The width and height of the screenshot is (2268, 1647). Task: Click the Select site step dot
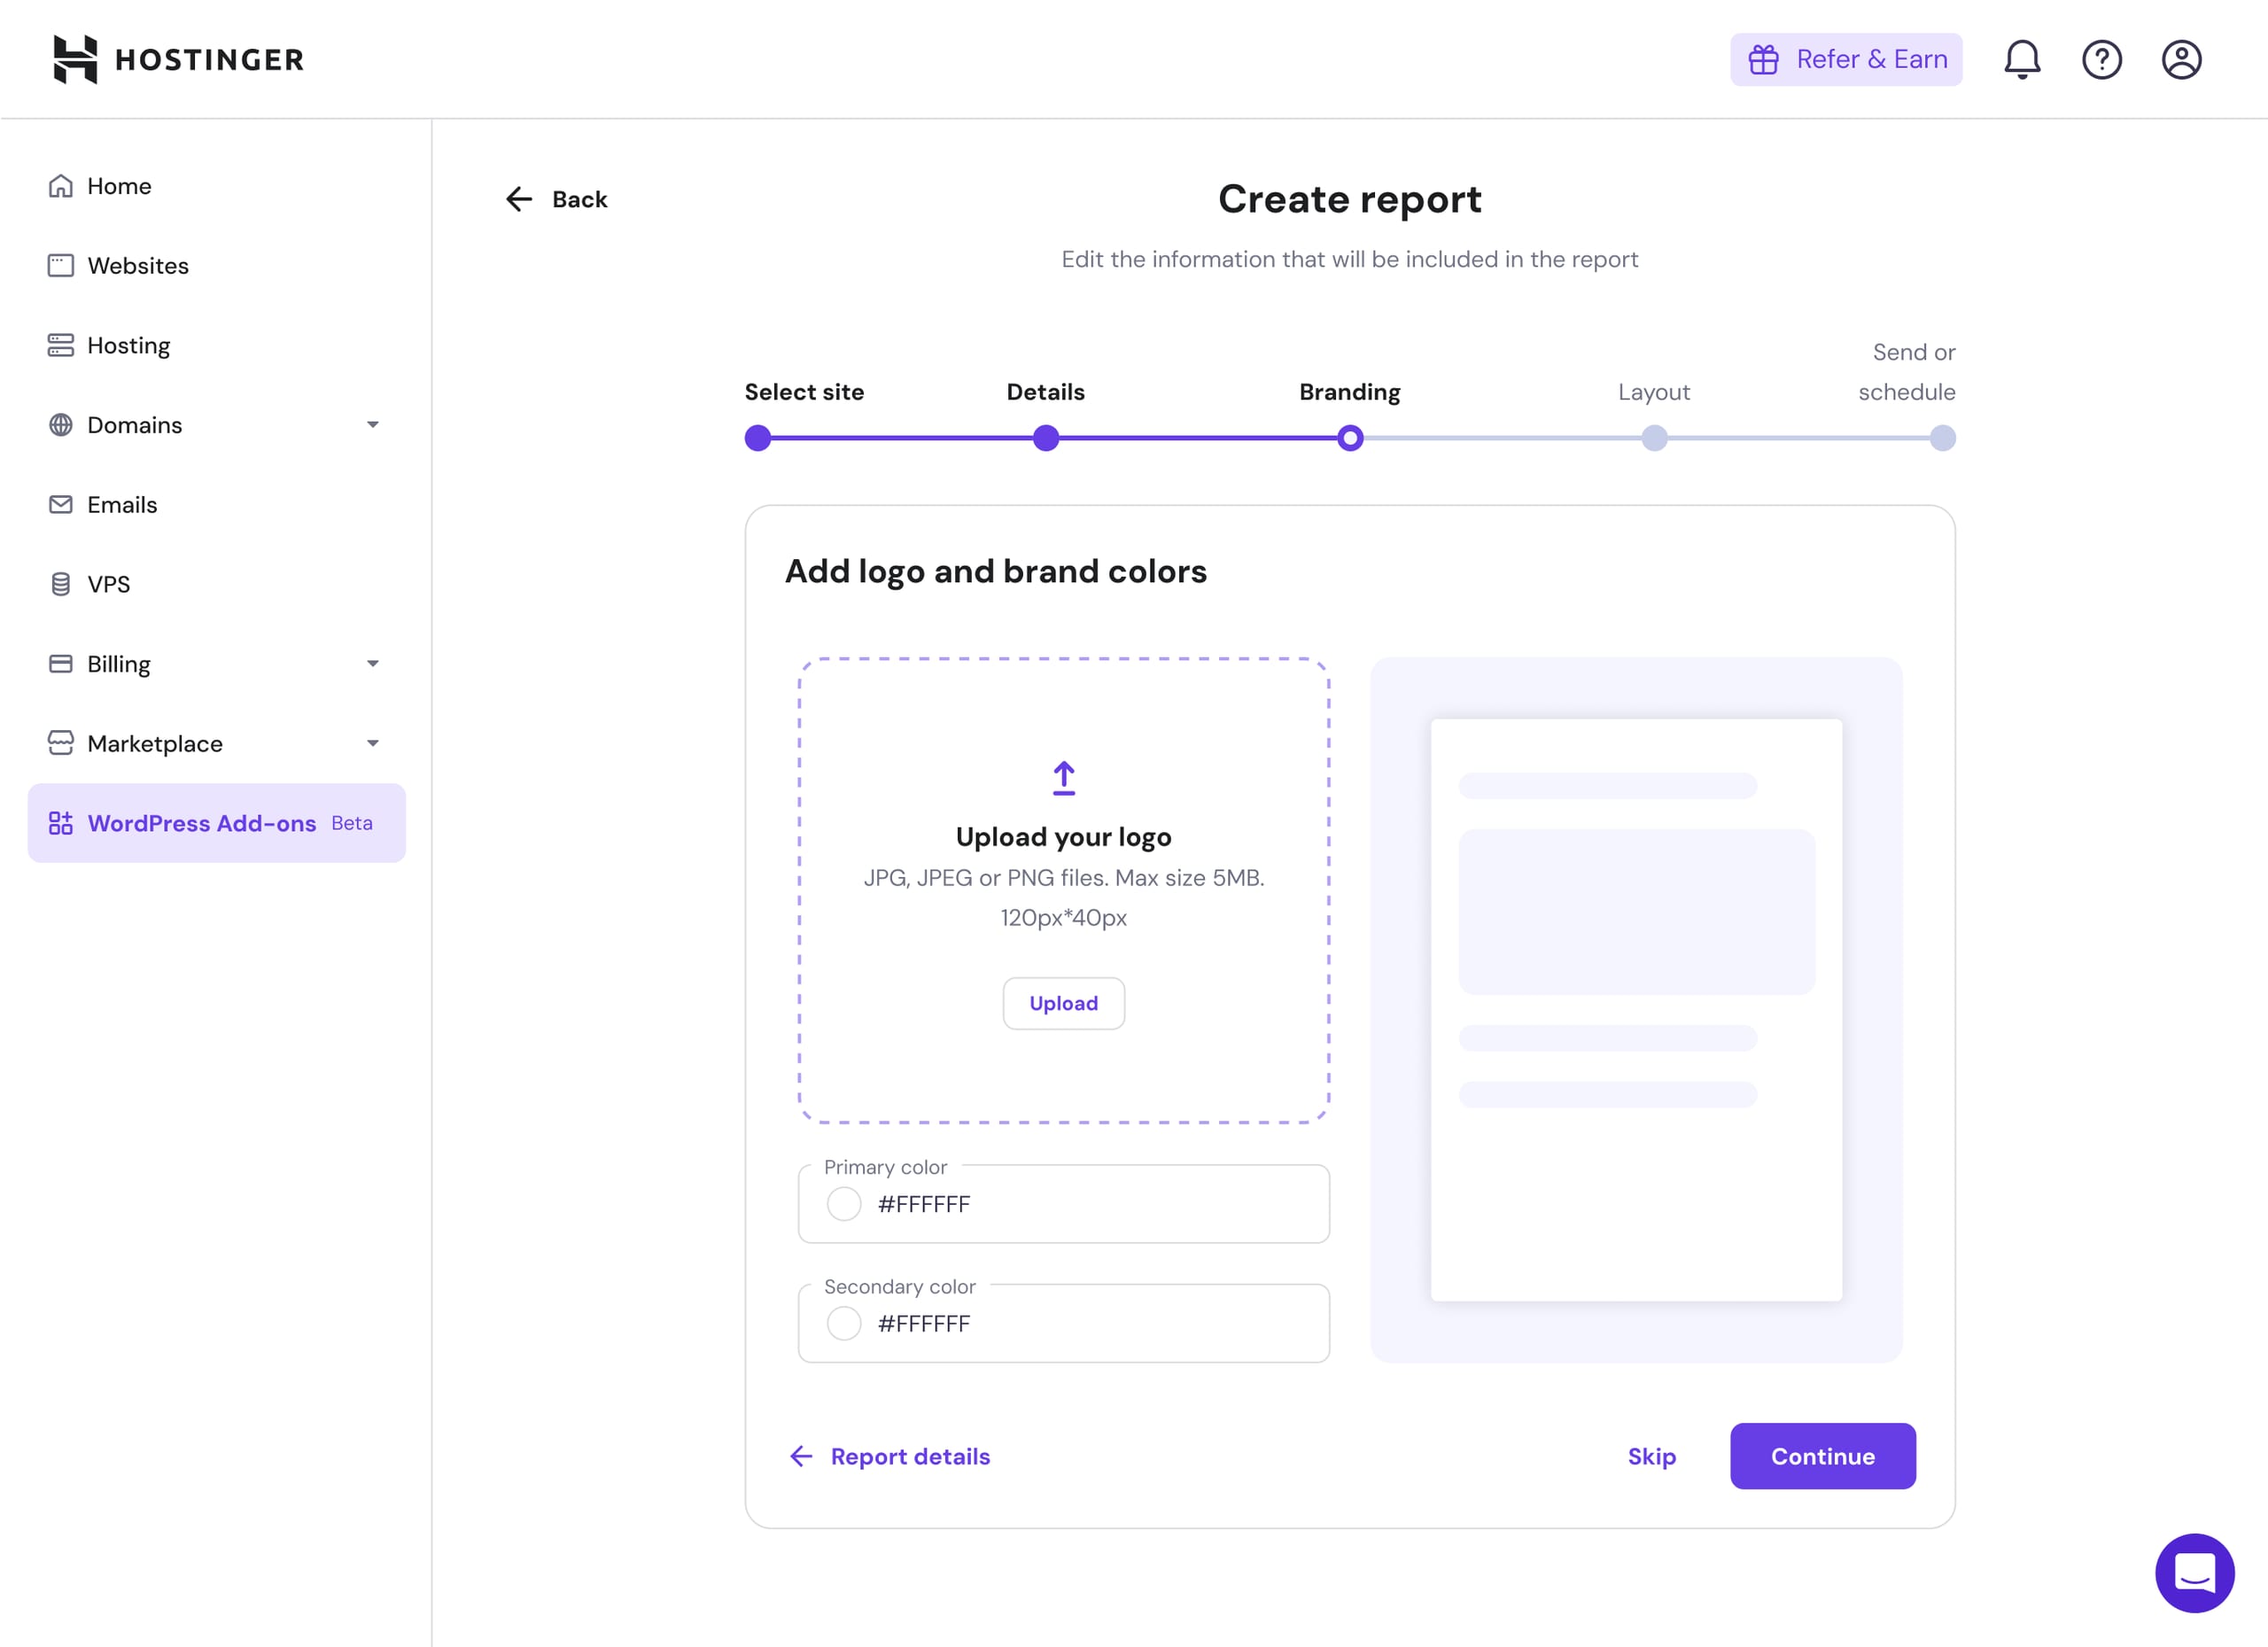coord(758,438)
